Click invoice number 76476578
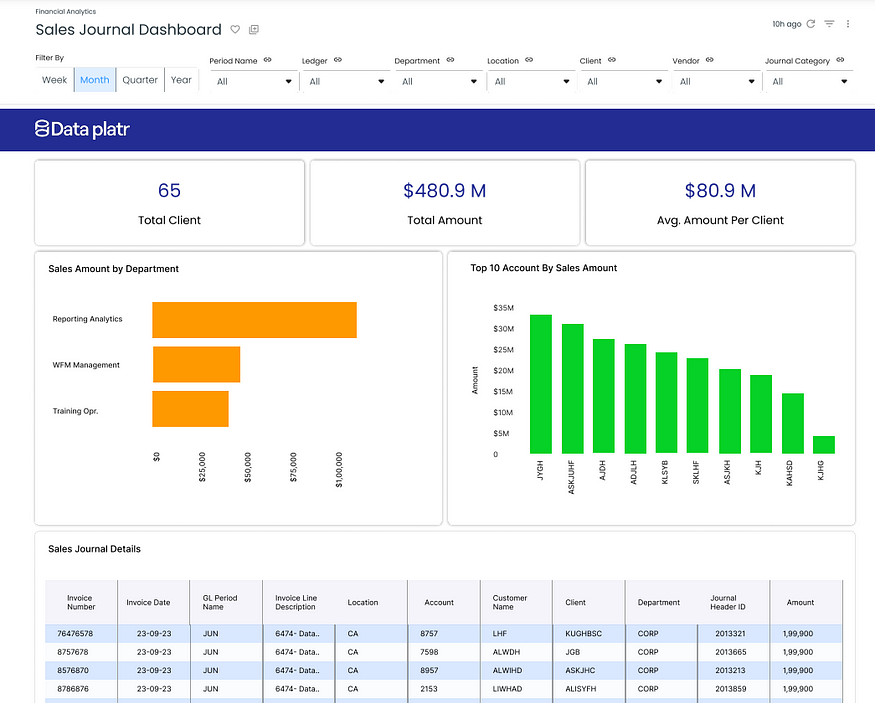The image size is (875, 703). pos(75,633)
